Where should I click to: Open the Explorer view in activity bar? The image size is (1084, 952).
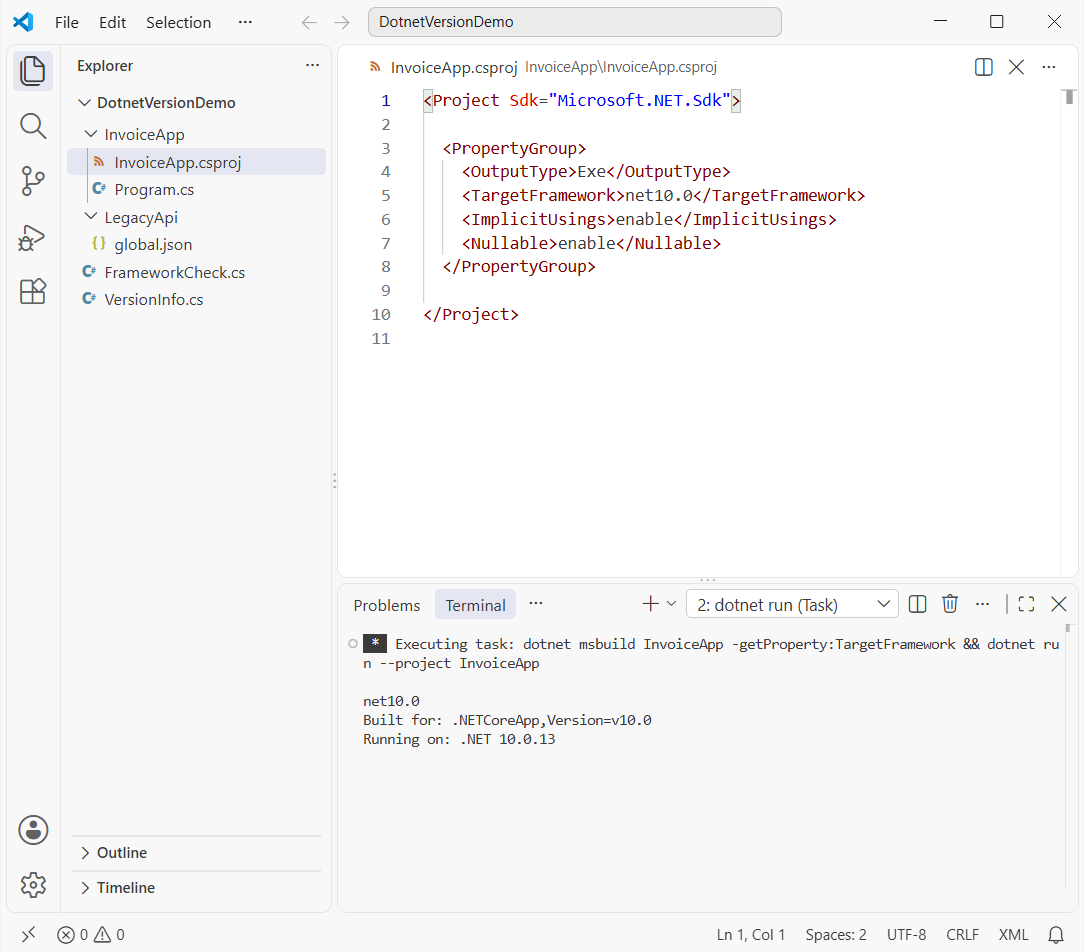[32, 71]
